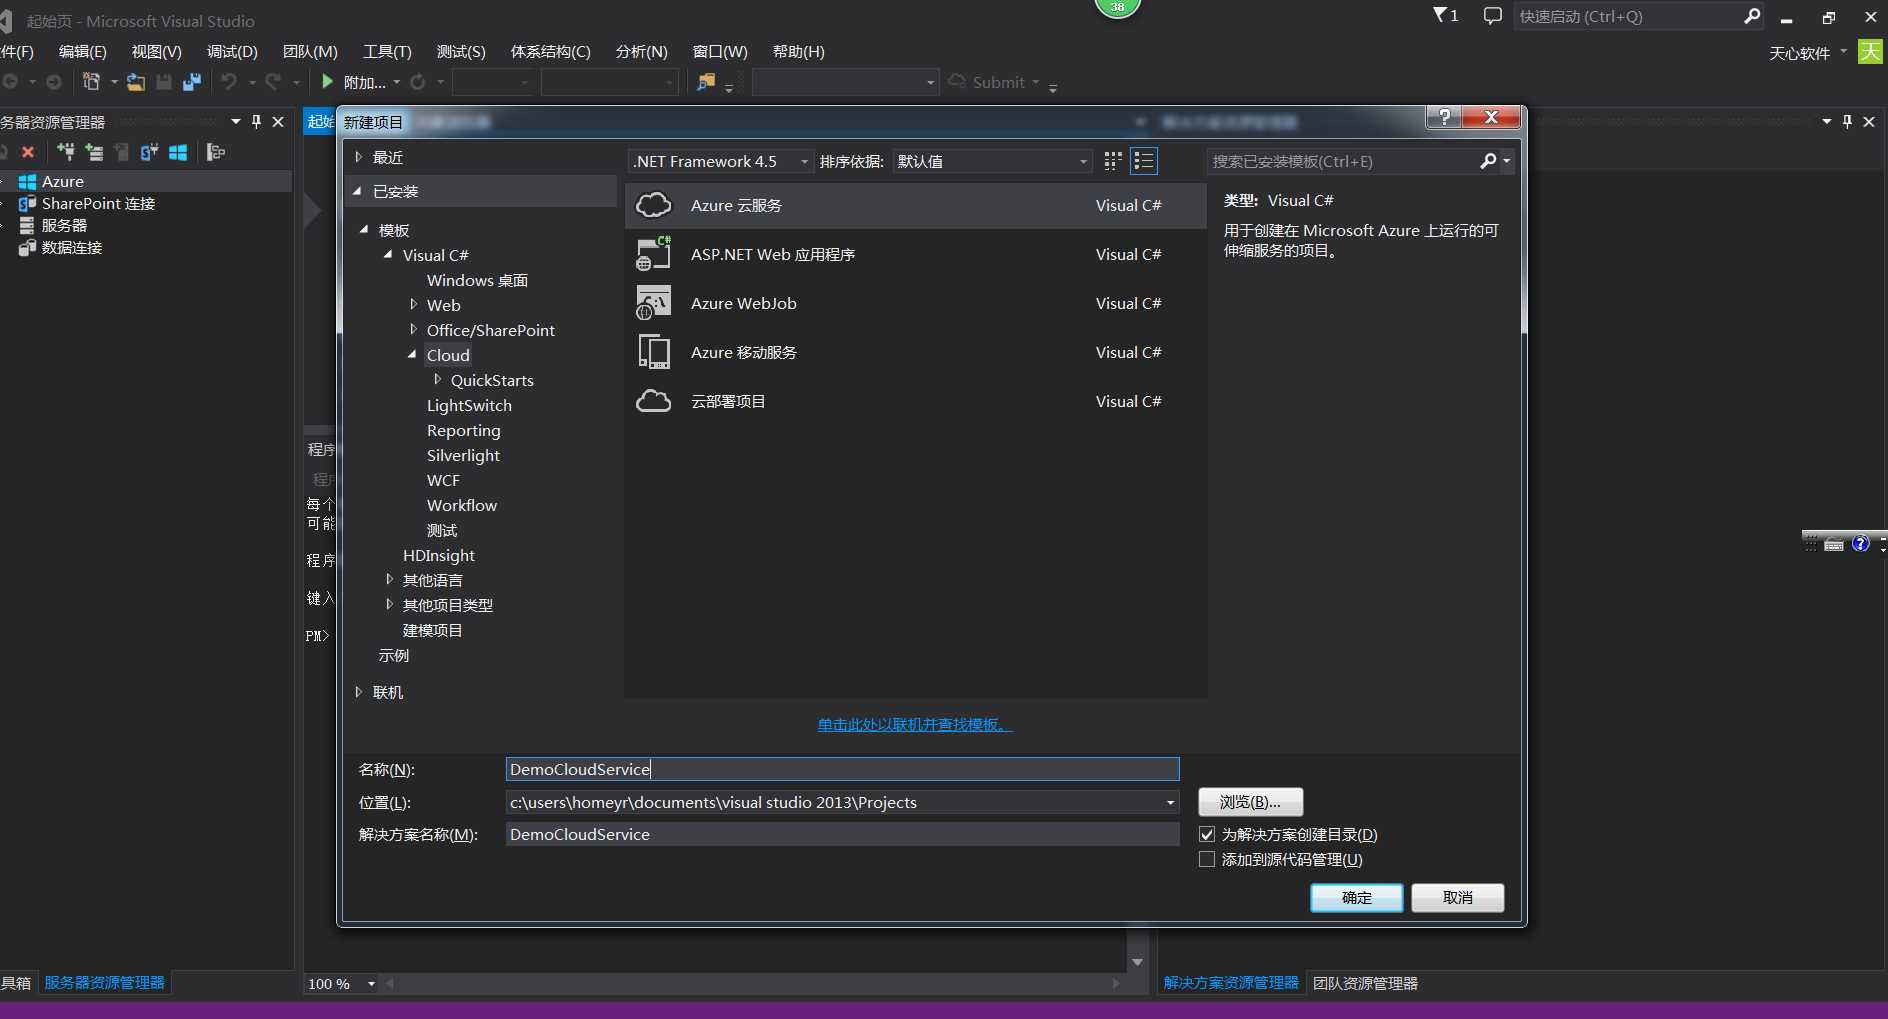Click the search installed templates field
This screenshot has height=1019, width=1888.
click(x=1342, y=161)
